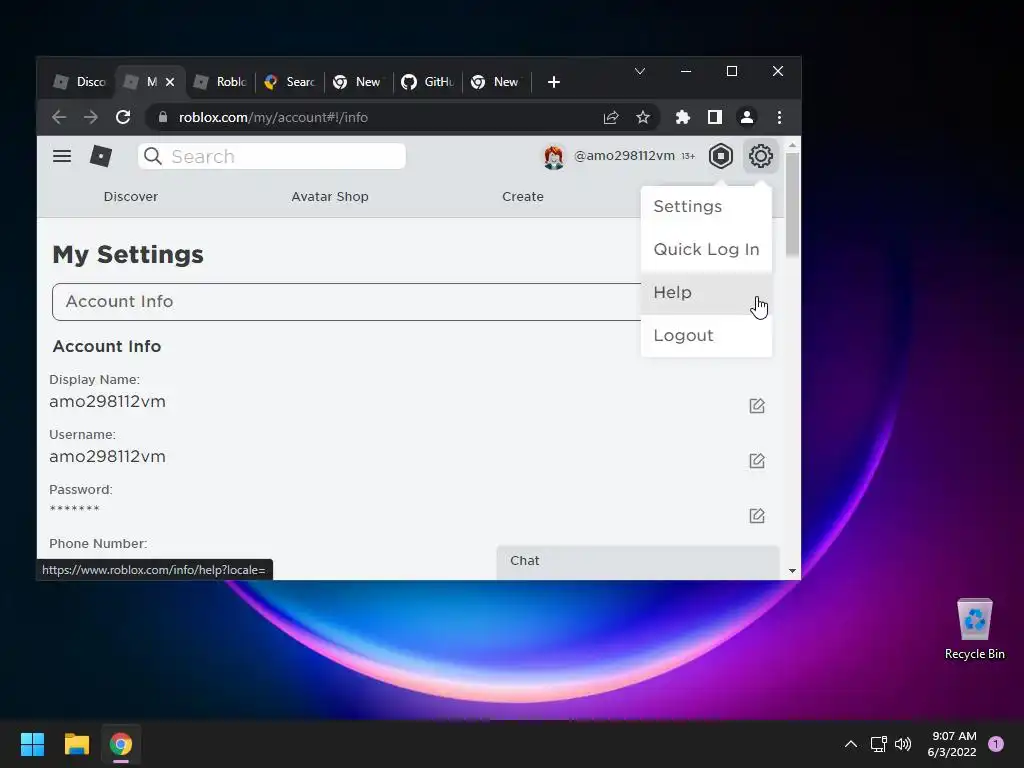Viewport: 1024px width, 768px height.
Task: Open the notification badge in system tray
Action: pyautogui.click(x=996, y=744)
